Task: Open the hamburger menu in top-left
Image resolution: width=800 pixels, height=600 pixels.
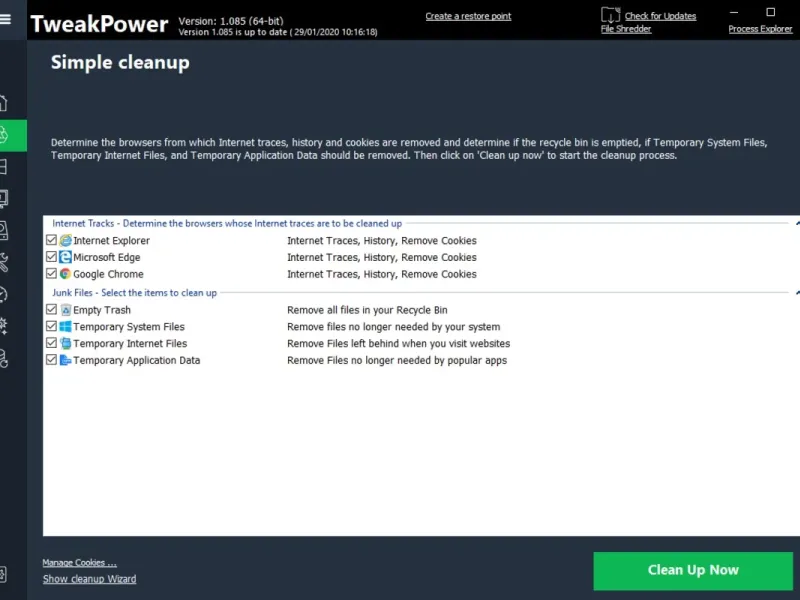Action: click(5, 19)
